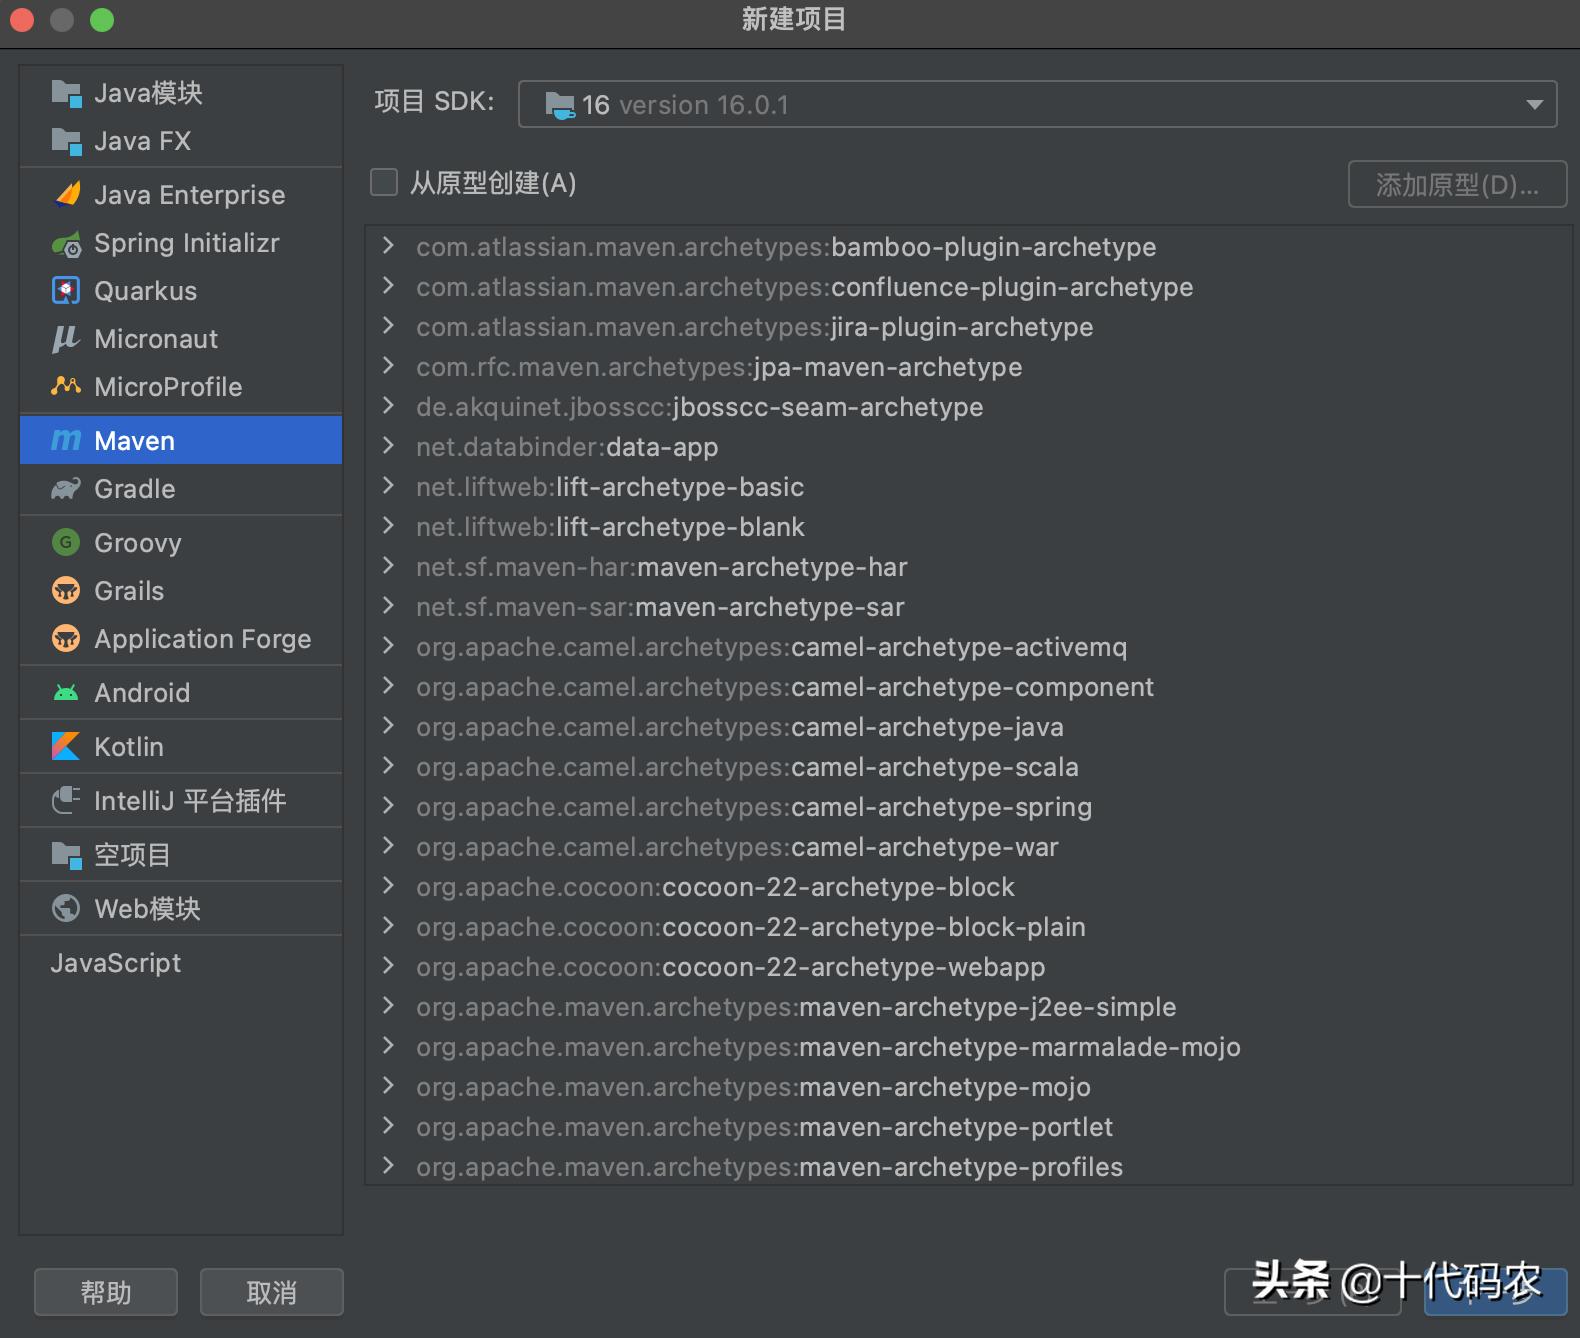Select maven-archetype-profiles row

(968, 1166)
